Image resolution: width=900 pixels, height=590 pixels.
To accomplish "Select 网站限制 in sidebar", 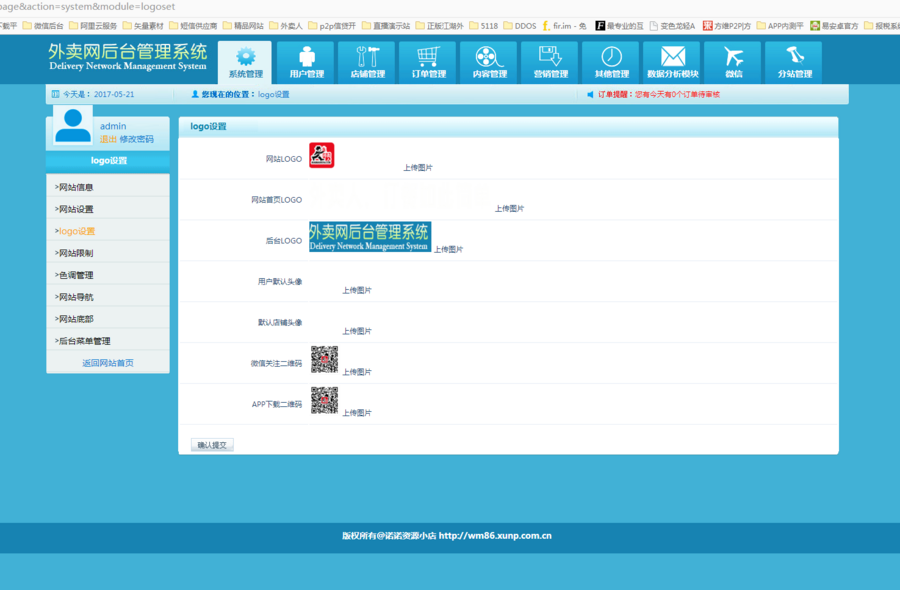I will 108,253.
